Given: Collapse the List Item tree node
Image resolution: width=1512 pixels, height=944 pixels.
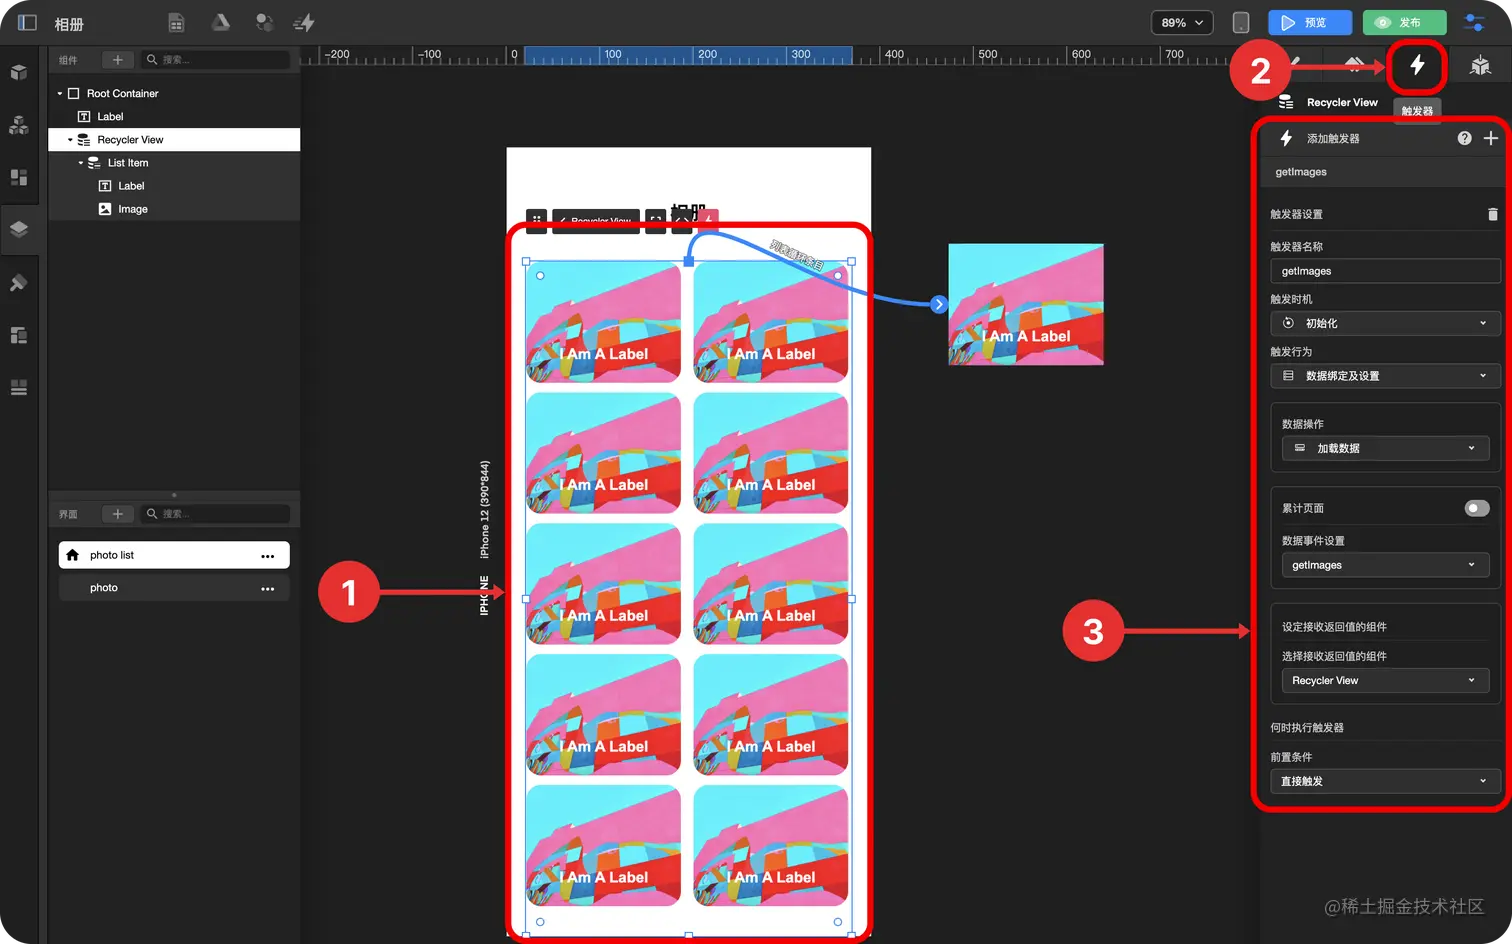Looking at the screenshot, I should [81, 163].
